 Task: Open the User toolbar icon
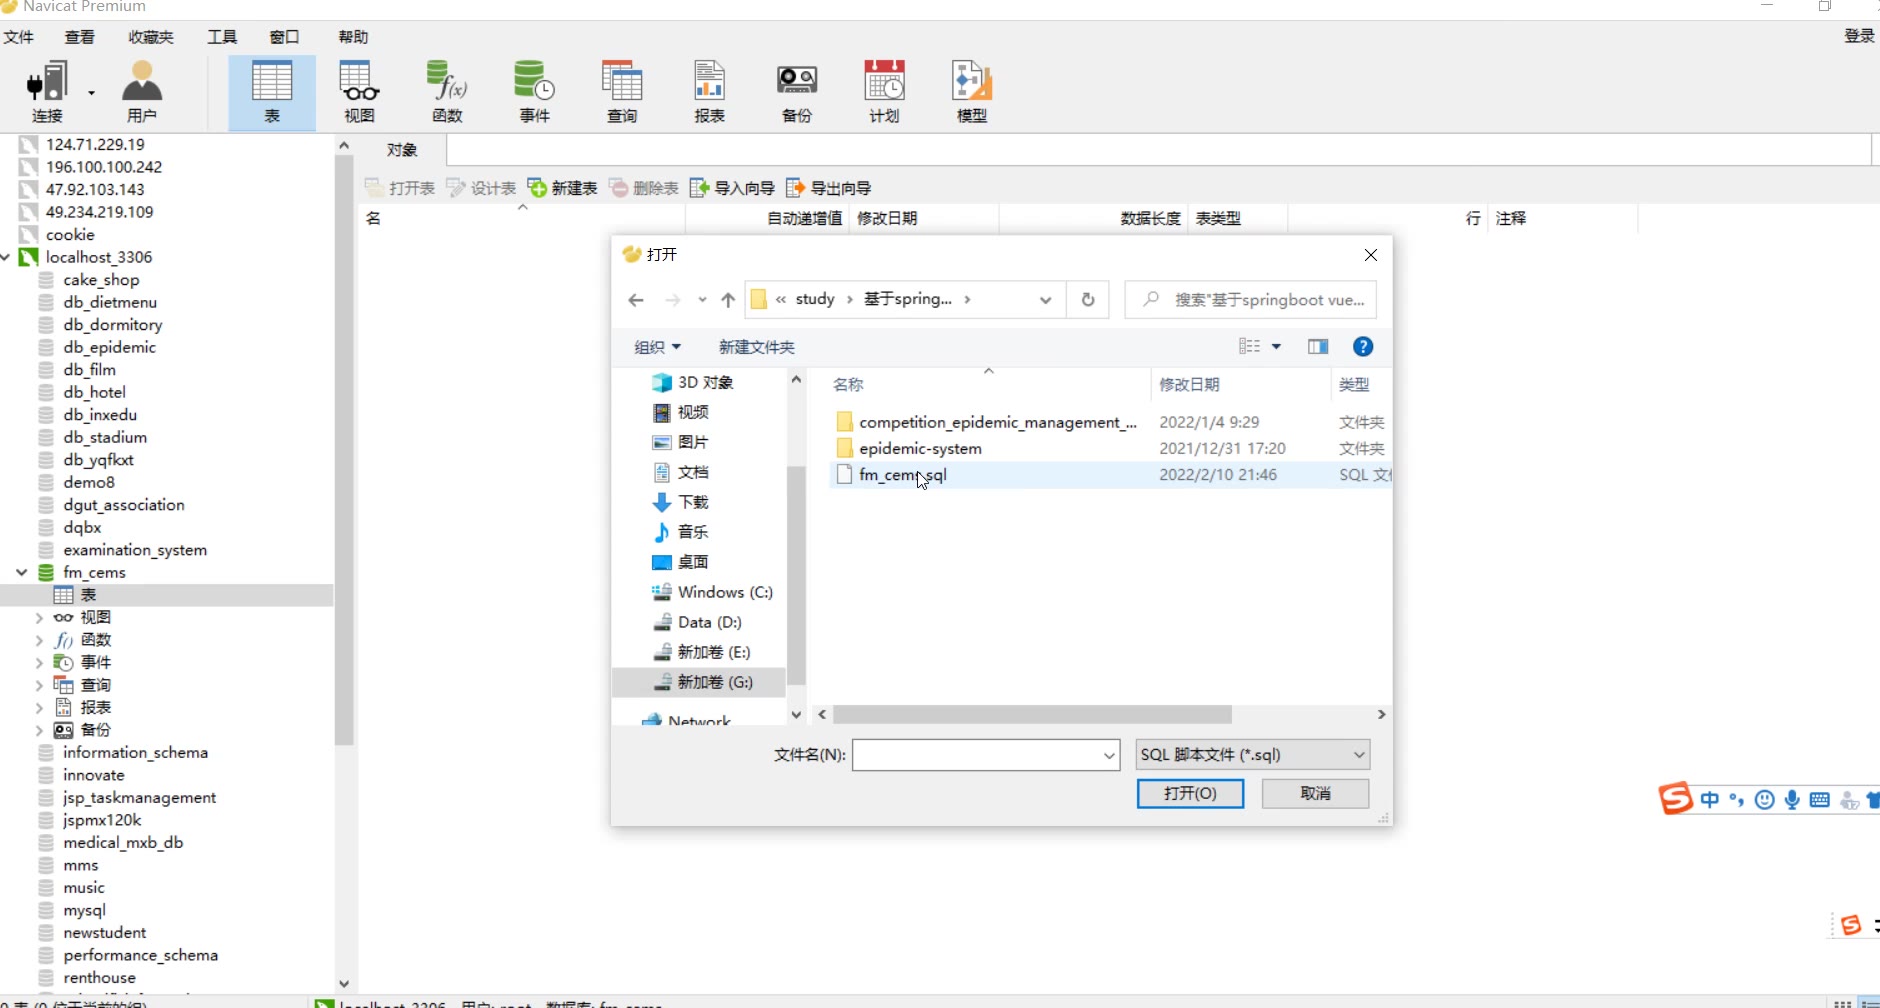pyautogui.click(x=141, y=92)
